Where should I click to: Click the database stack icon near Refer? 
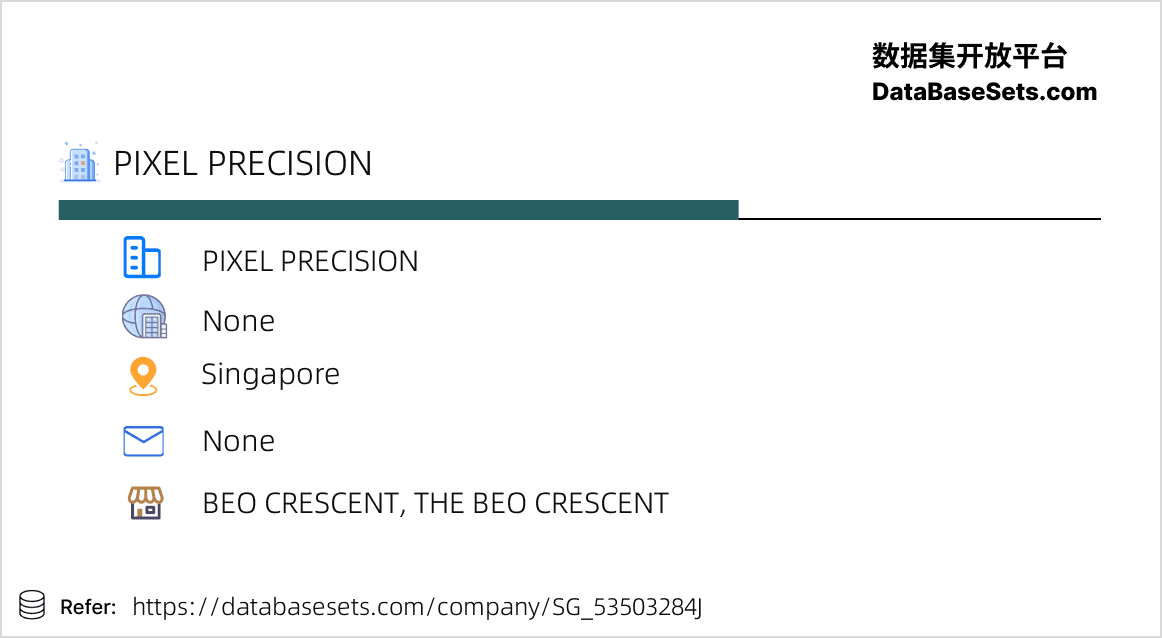click(x=32, y=605)
